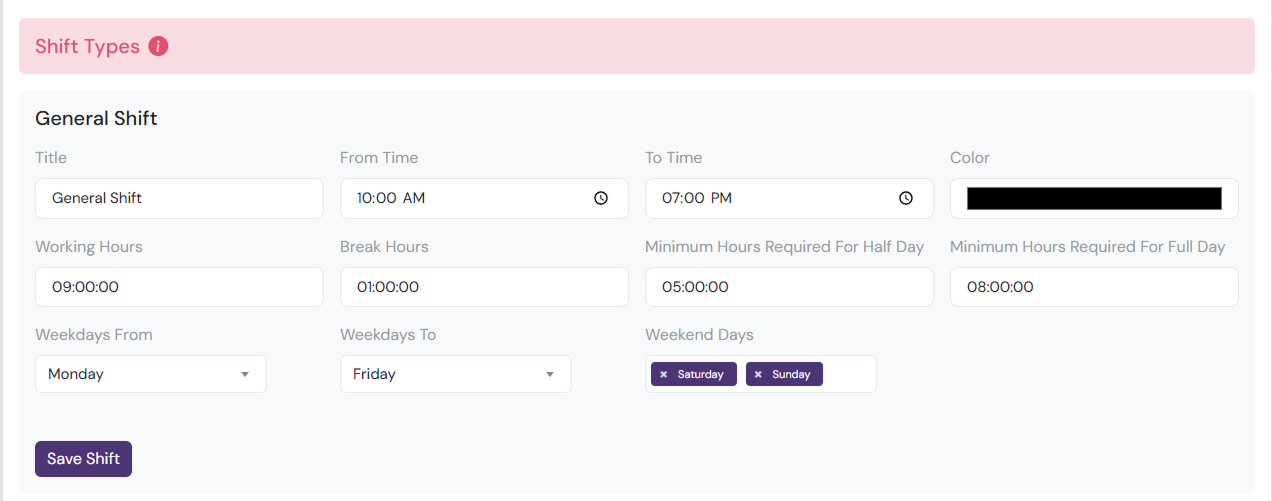Image resolution: width=1272 pixels, height=501 pixels.
Task: Focus the Title field with General Shift
Action: coord(179,198)
